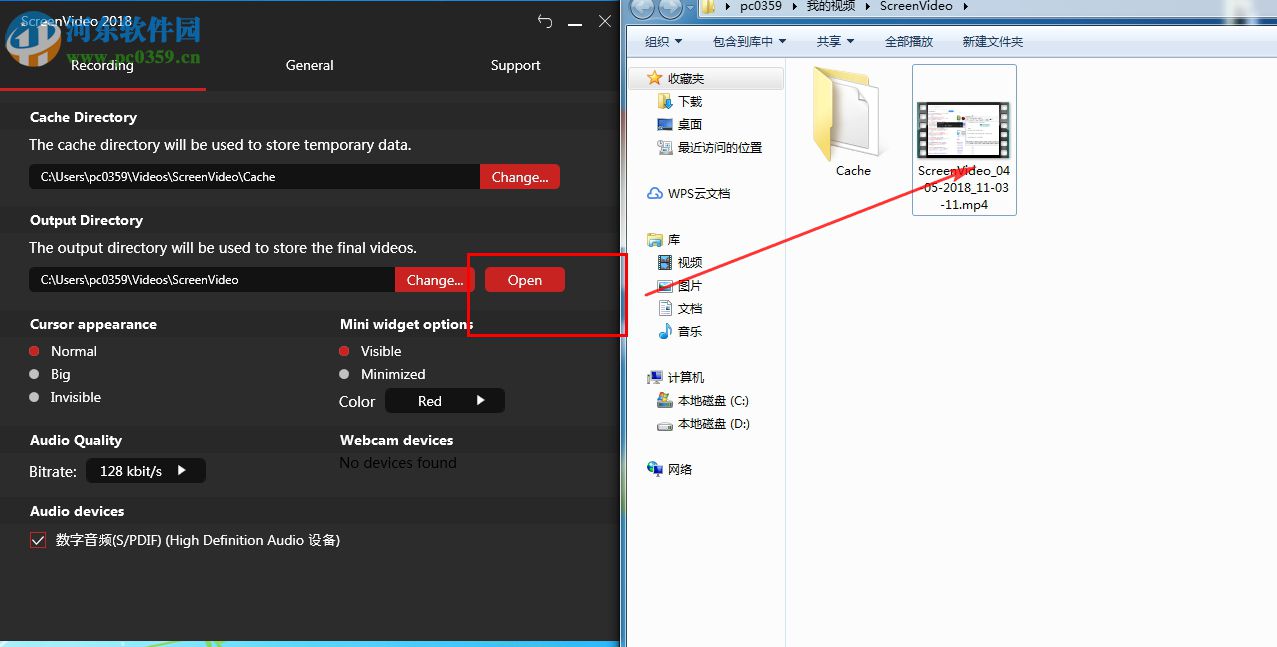The image size is (1277, 647).
Task: Expand the arrow after ScreenVideo in address bar
Action: (966, 7)
